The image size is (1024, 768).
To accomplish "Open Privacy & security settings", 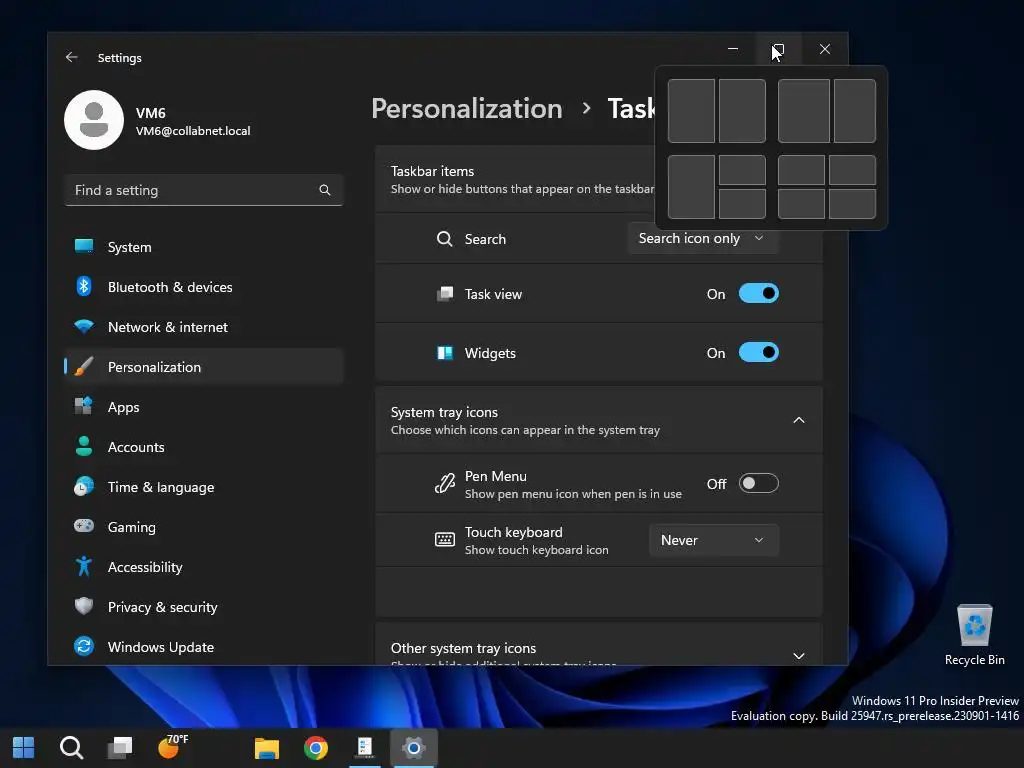I will tap(204, 607).
